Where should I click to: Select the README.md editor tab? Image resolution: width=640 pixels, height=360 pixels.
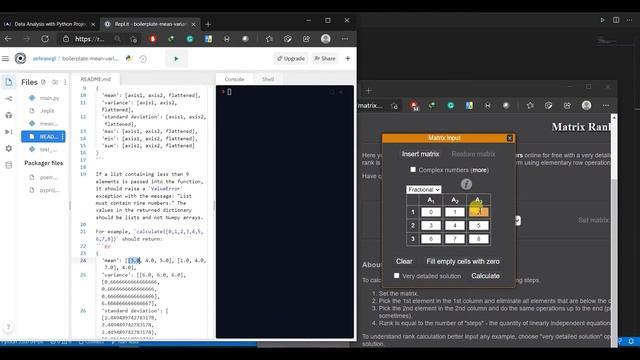96,79
